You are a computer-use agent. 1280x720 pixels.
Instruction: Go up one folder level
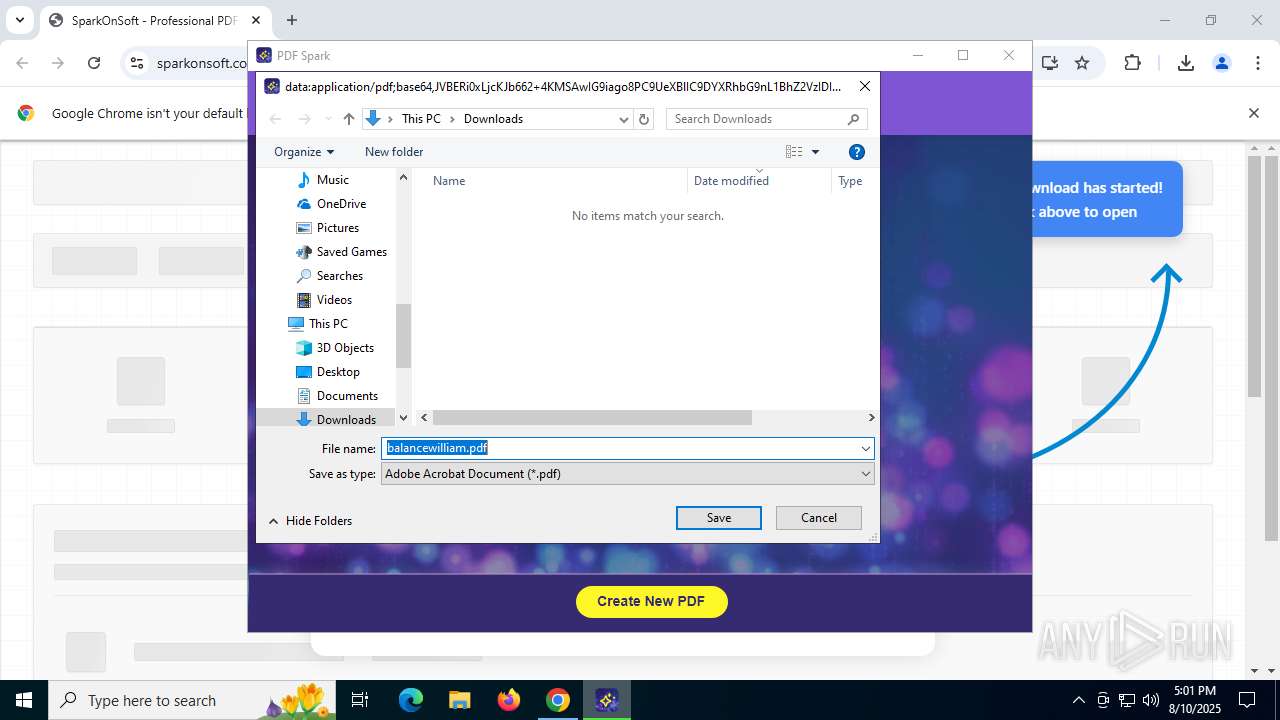[348, 119]
